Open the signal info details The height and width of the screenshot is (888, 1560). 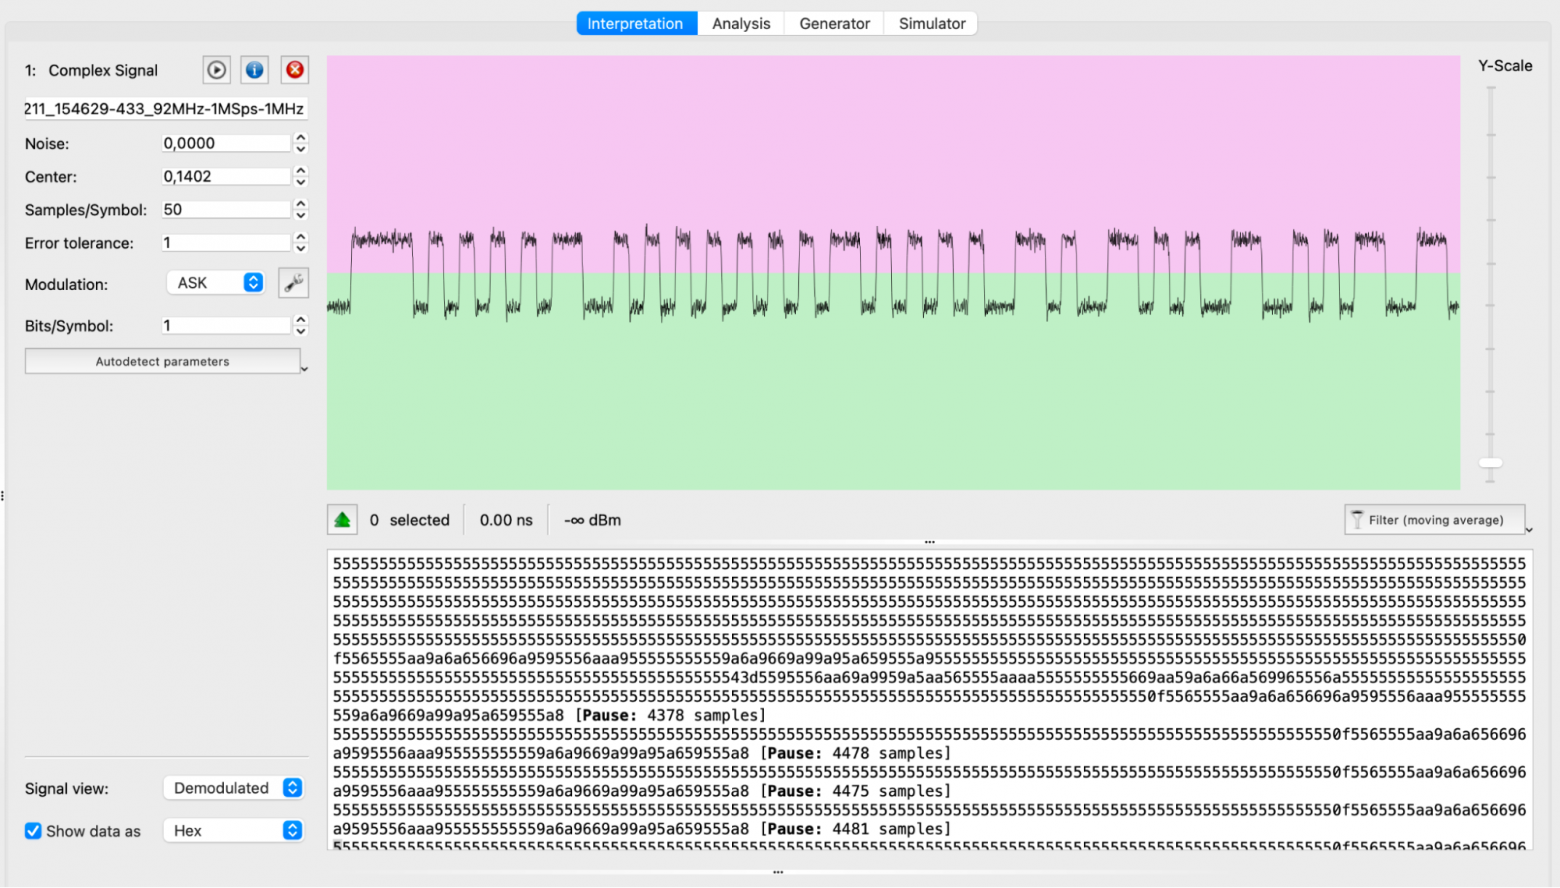pos(255,70)
